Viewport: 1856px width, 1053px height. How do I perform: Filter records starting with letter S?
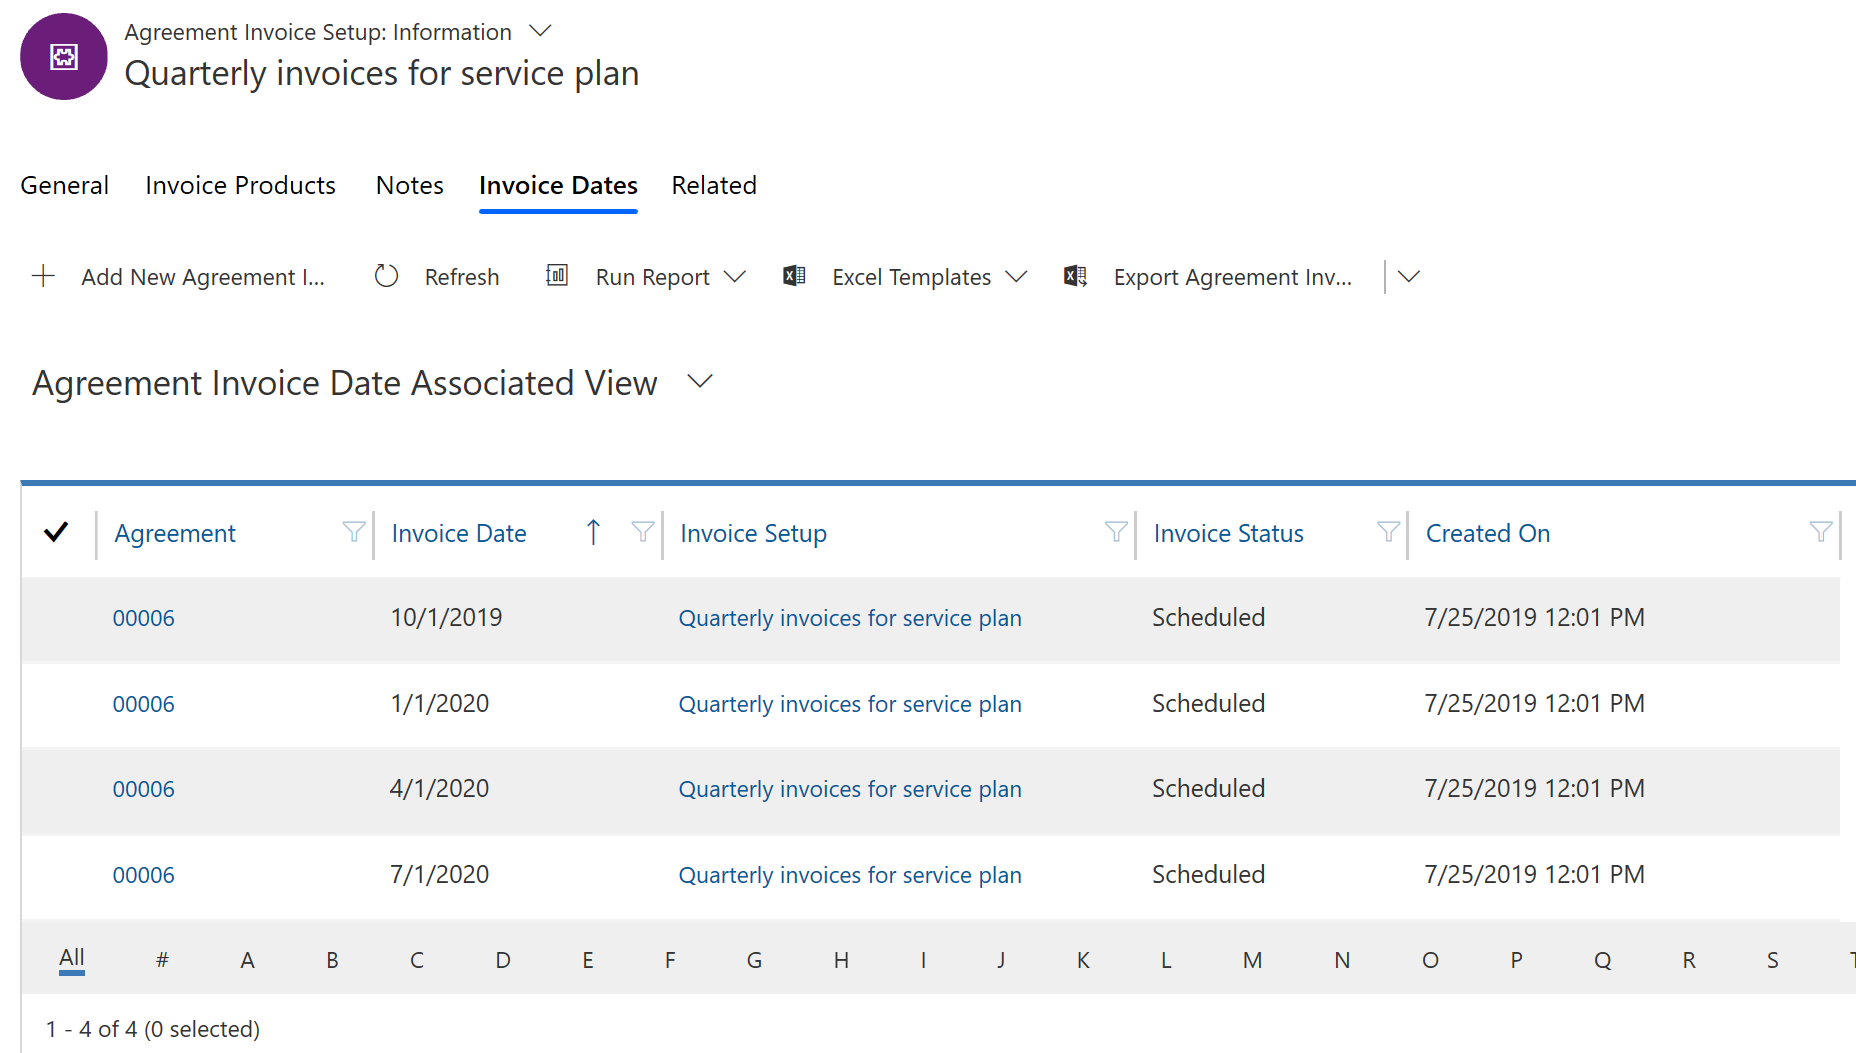(x=1773, y=960)
